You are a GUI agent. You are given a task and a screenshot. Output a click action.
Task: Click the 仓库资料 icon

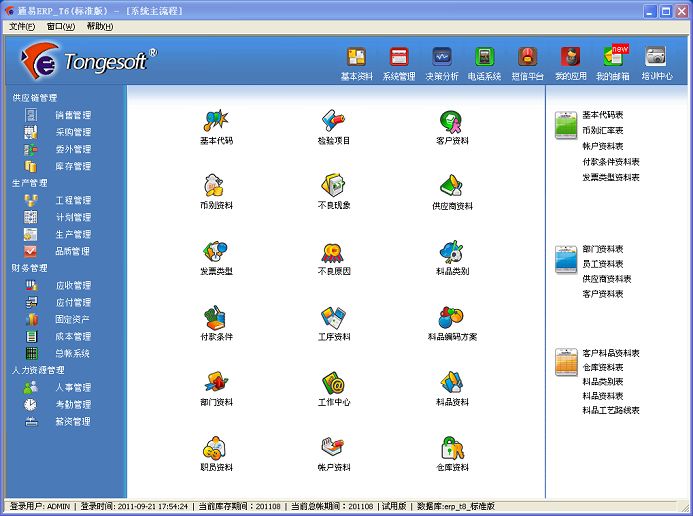click(452, 448)
